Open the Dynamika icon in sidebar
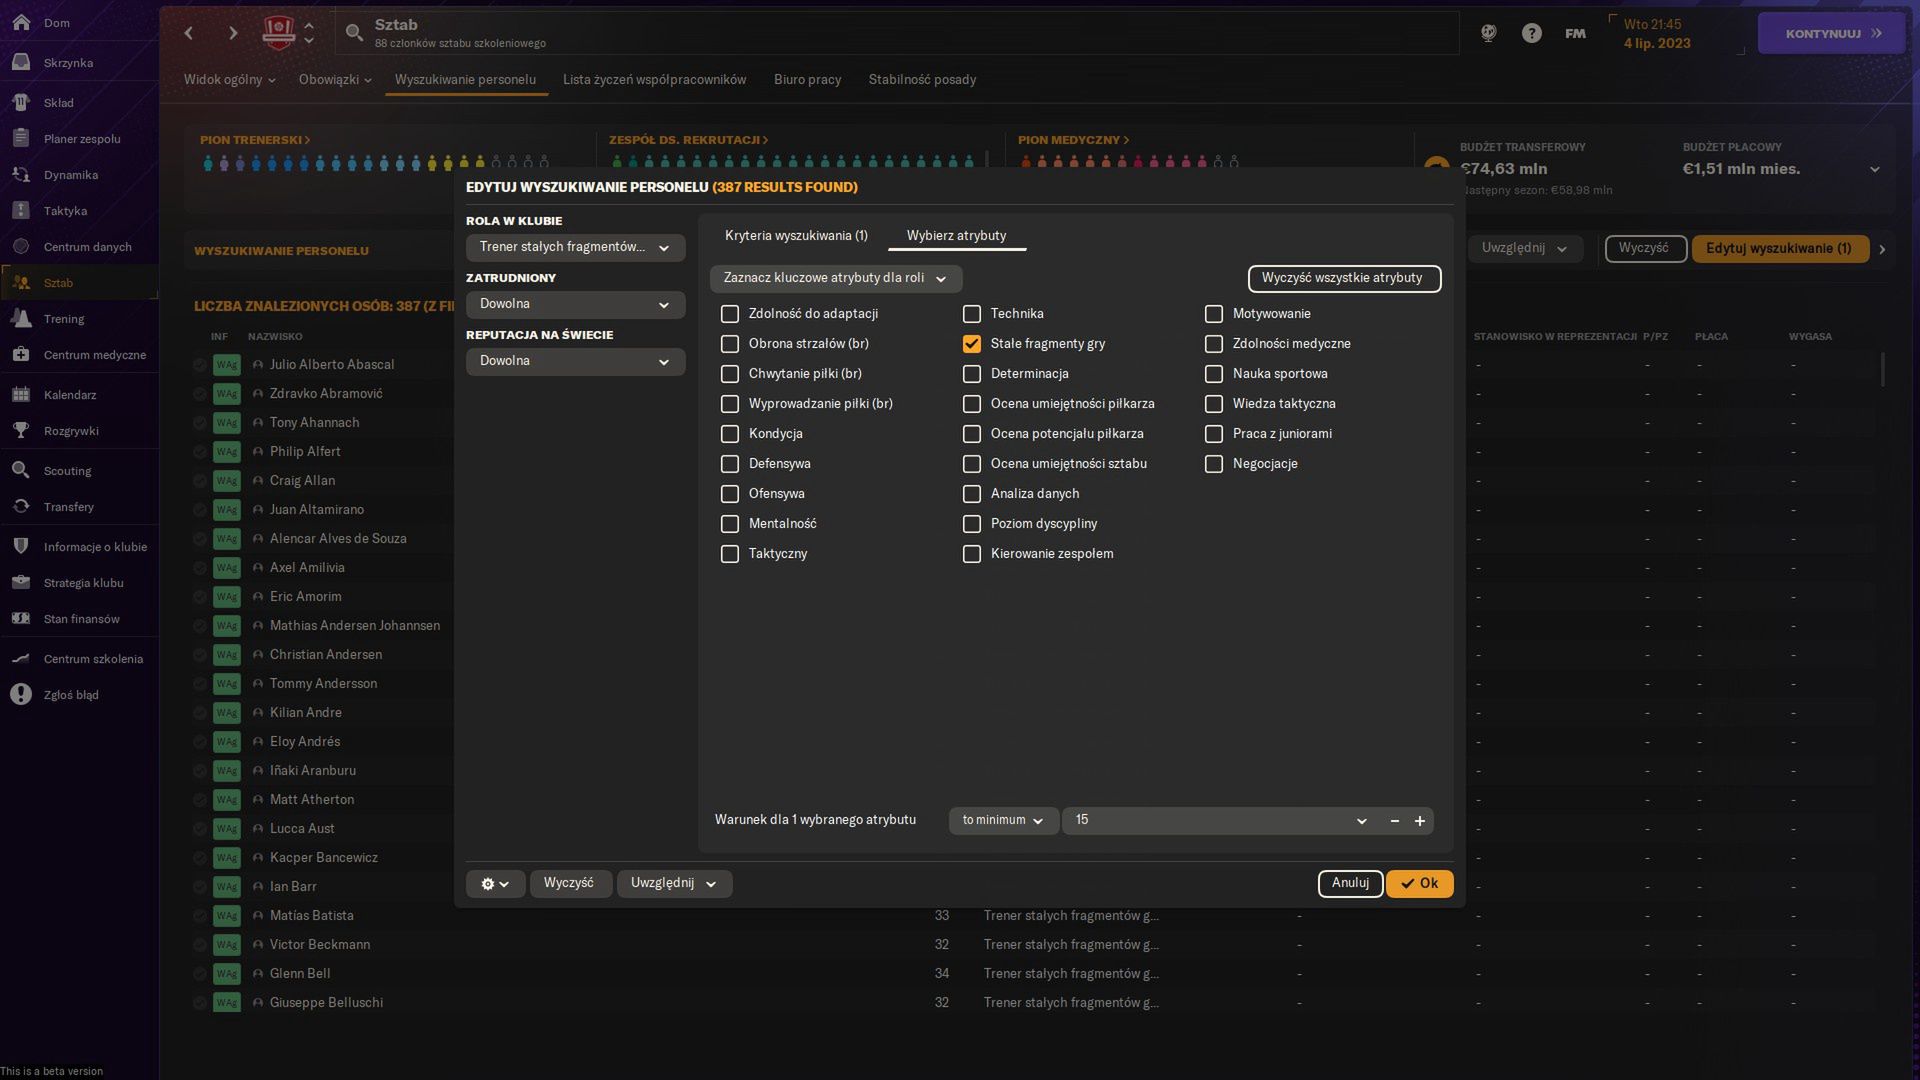The height and width of the screenshot is (1080, 1920). [x=21, y=175]
